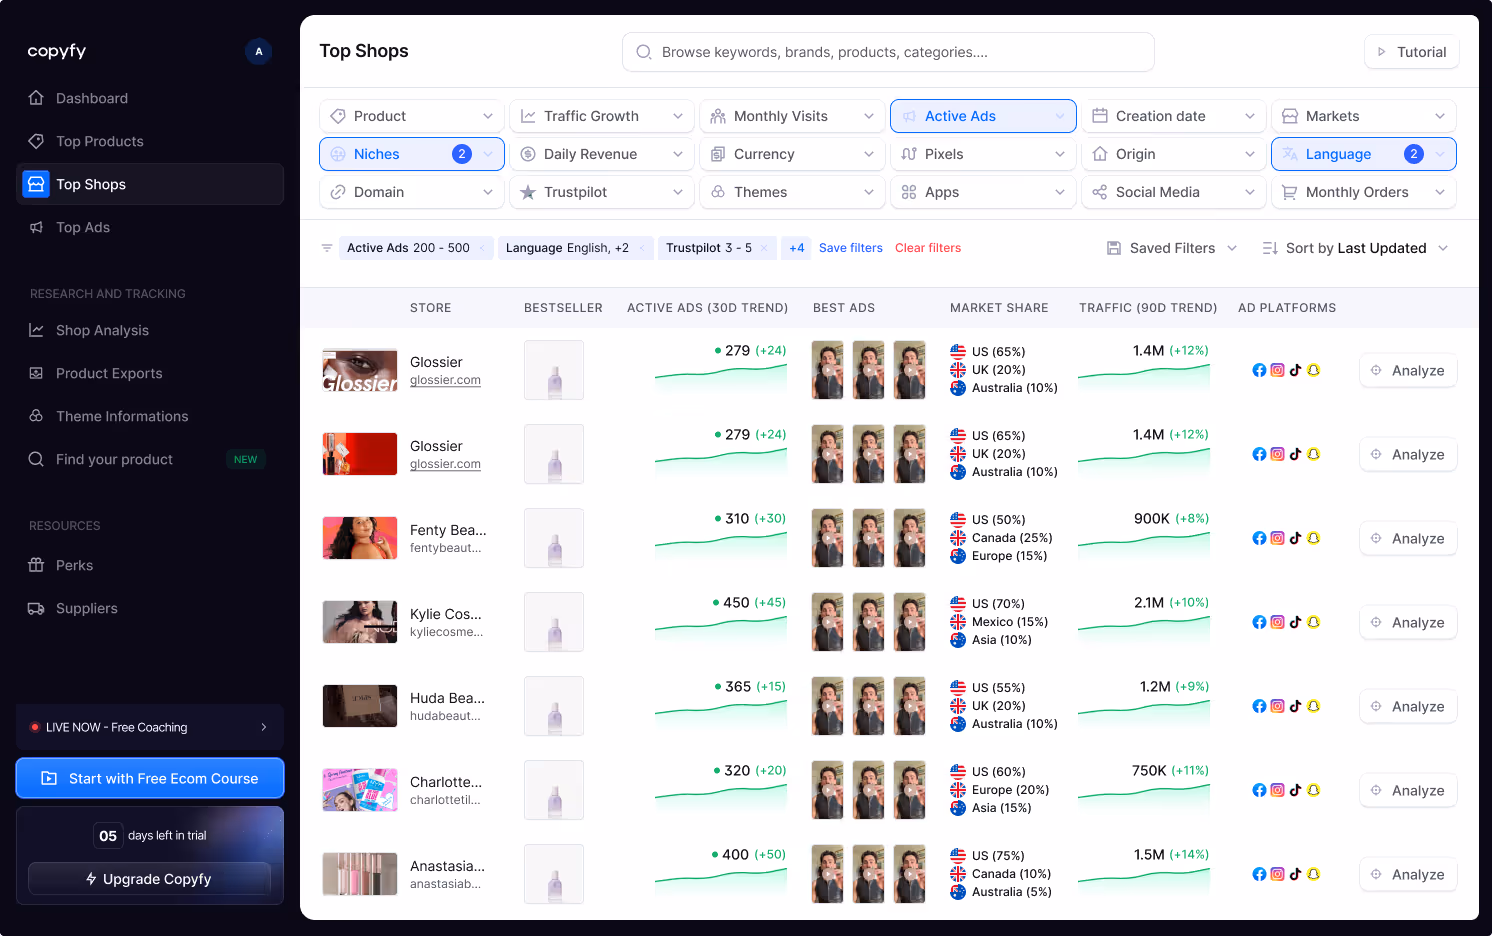The image size is (1492, 936).
Task: Open the Themes filter
Action: point(792,192)
